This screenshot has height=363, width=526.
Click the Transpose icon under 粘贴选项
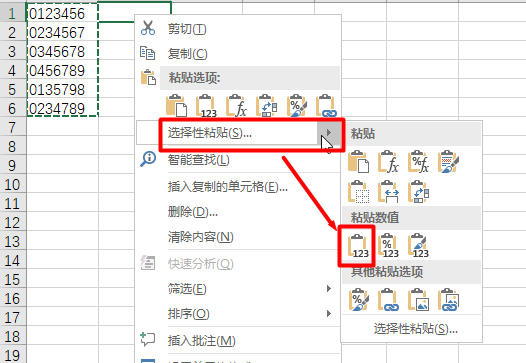tap(266, 106)
